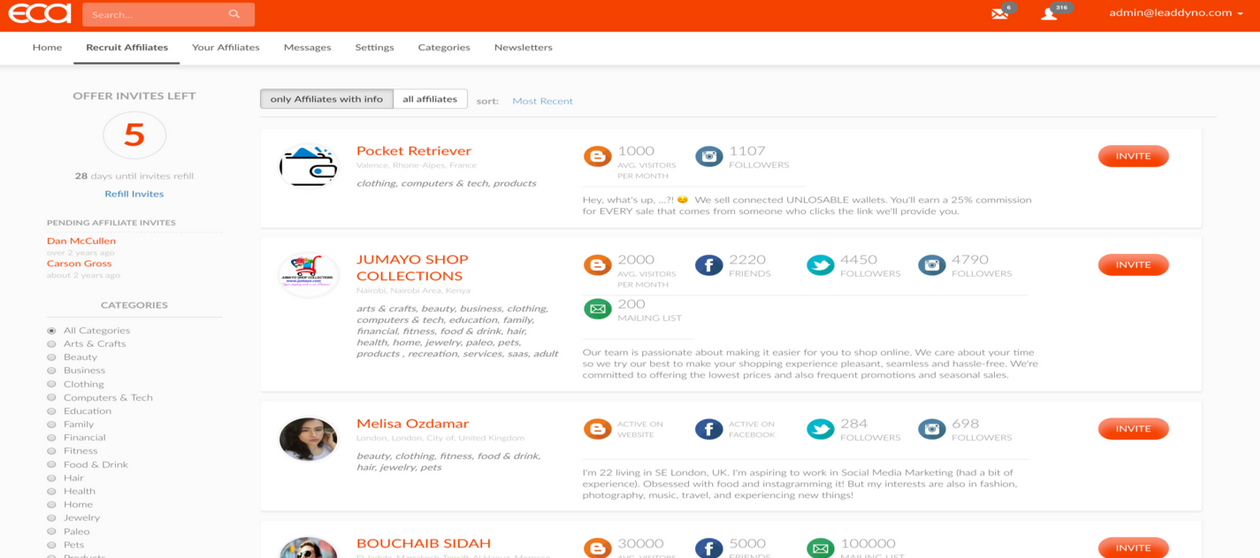
Task: Show only Affiliates with info
Action: [x=326, y=99]
